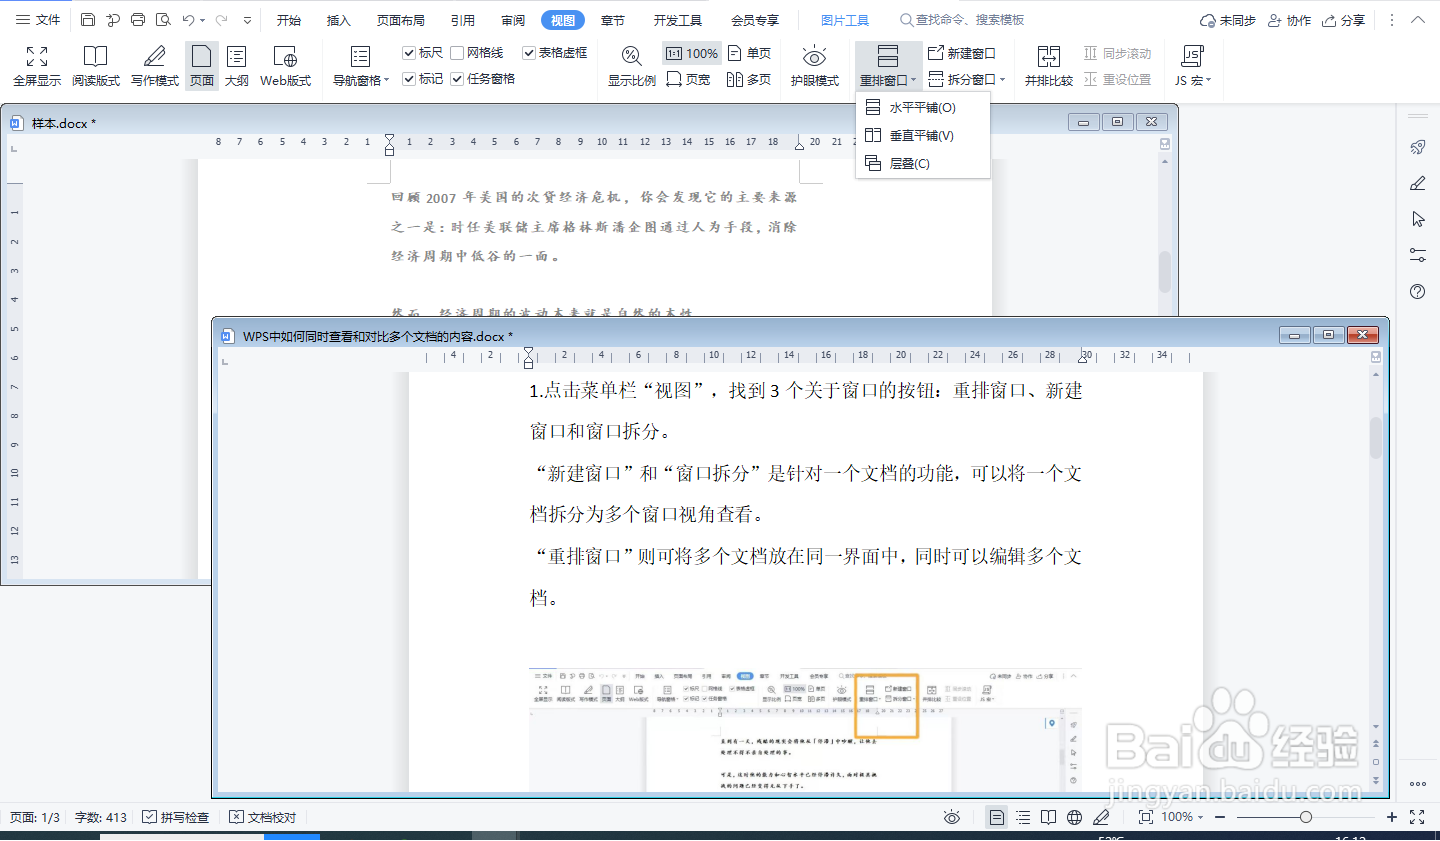Switch to full screen display mode
Screen dimensions: 1440x841
point(37,66)
